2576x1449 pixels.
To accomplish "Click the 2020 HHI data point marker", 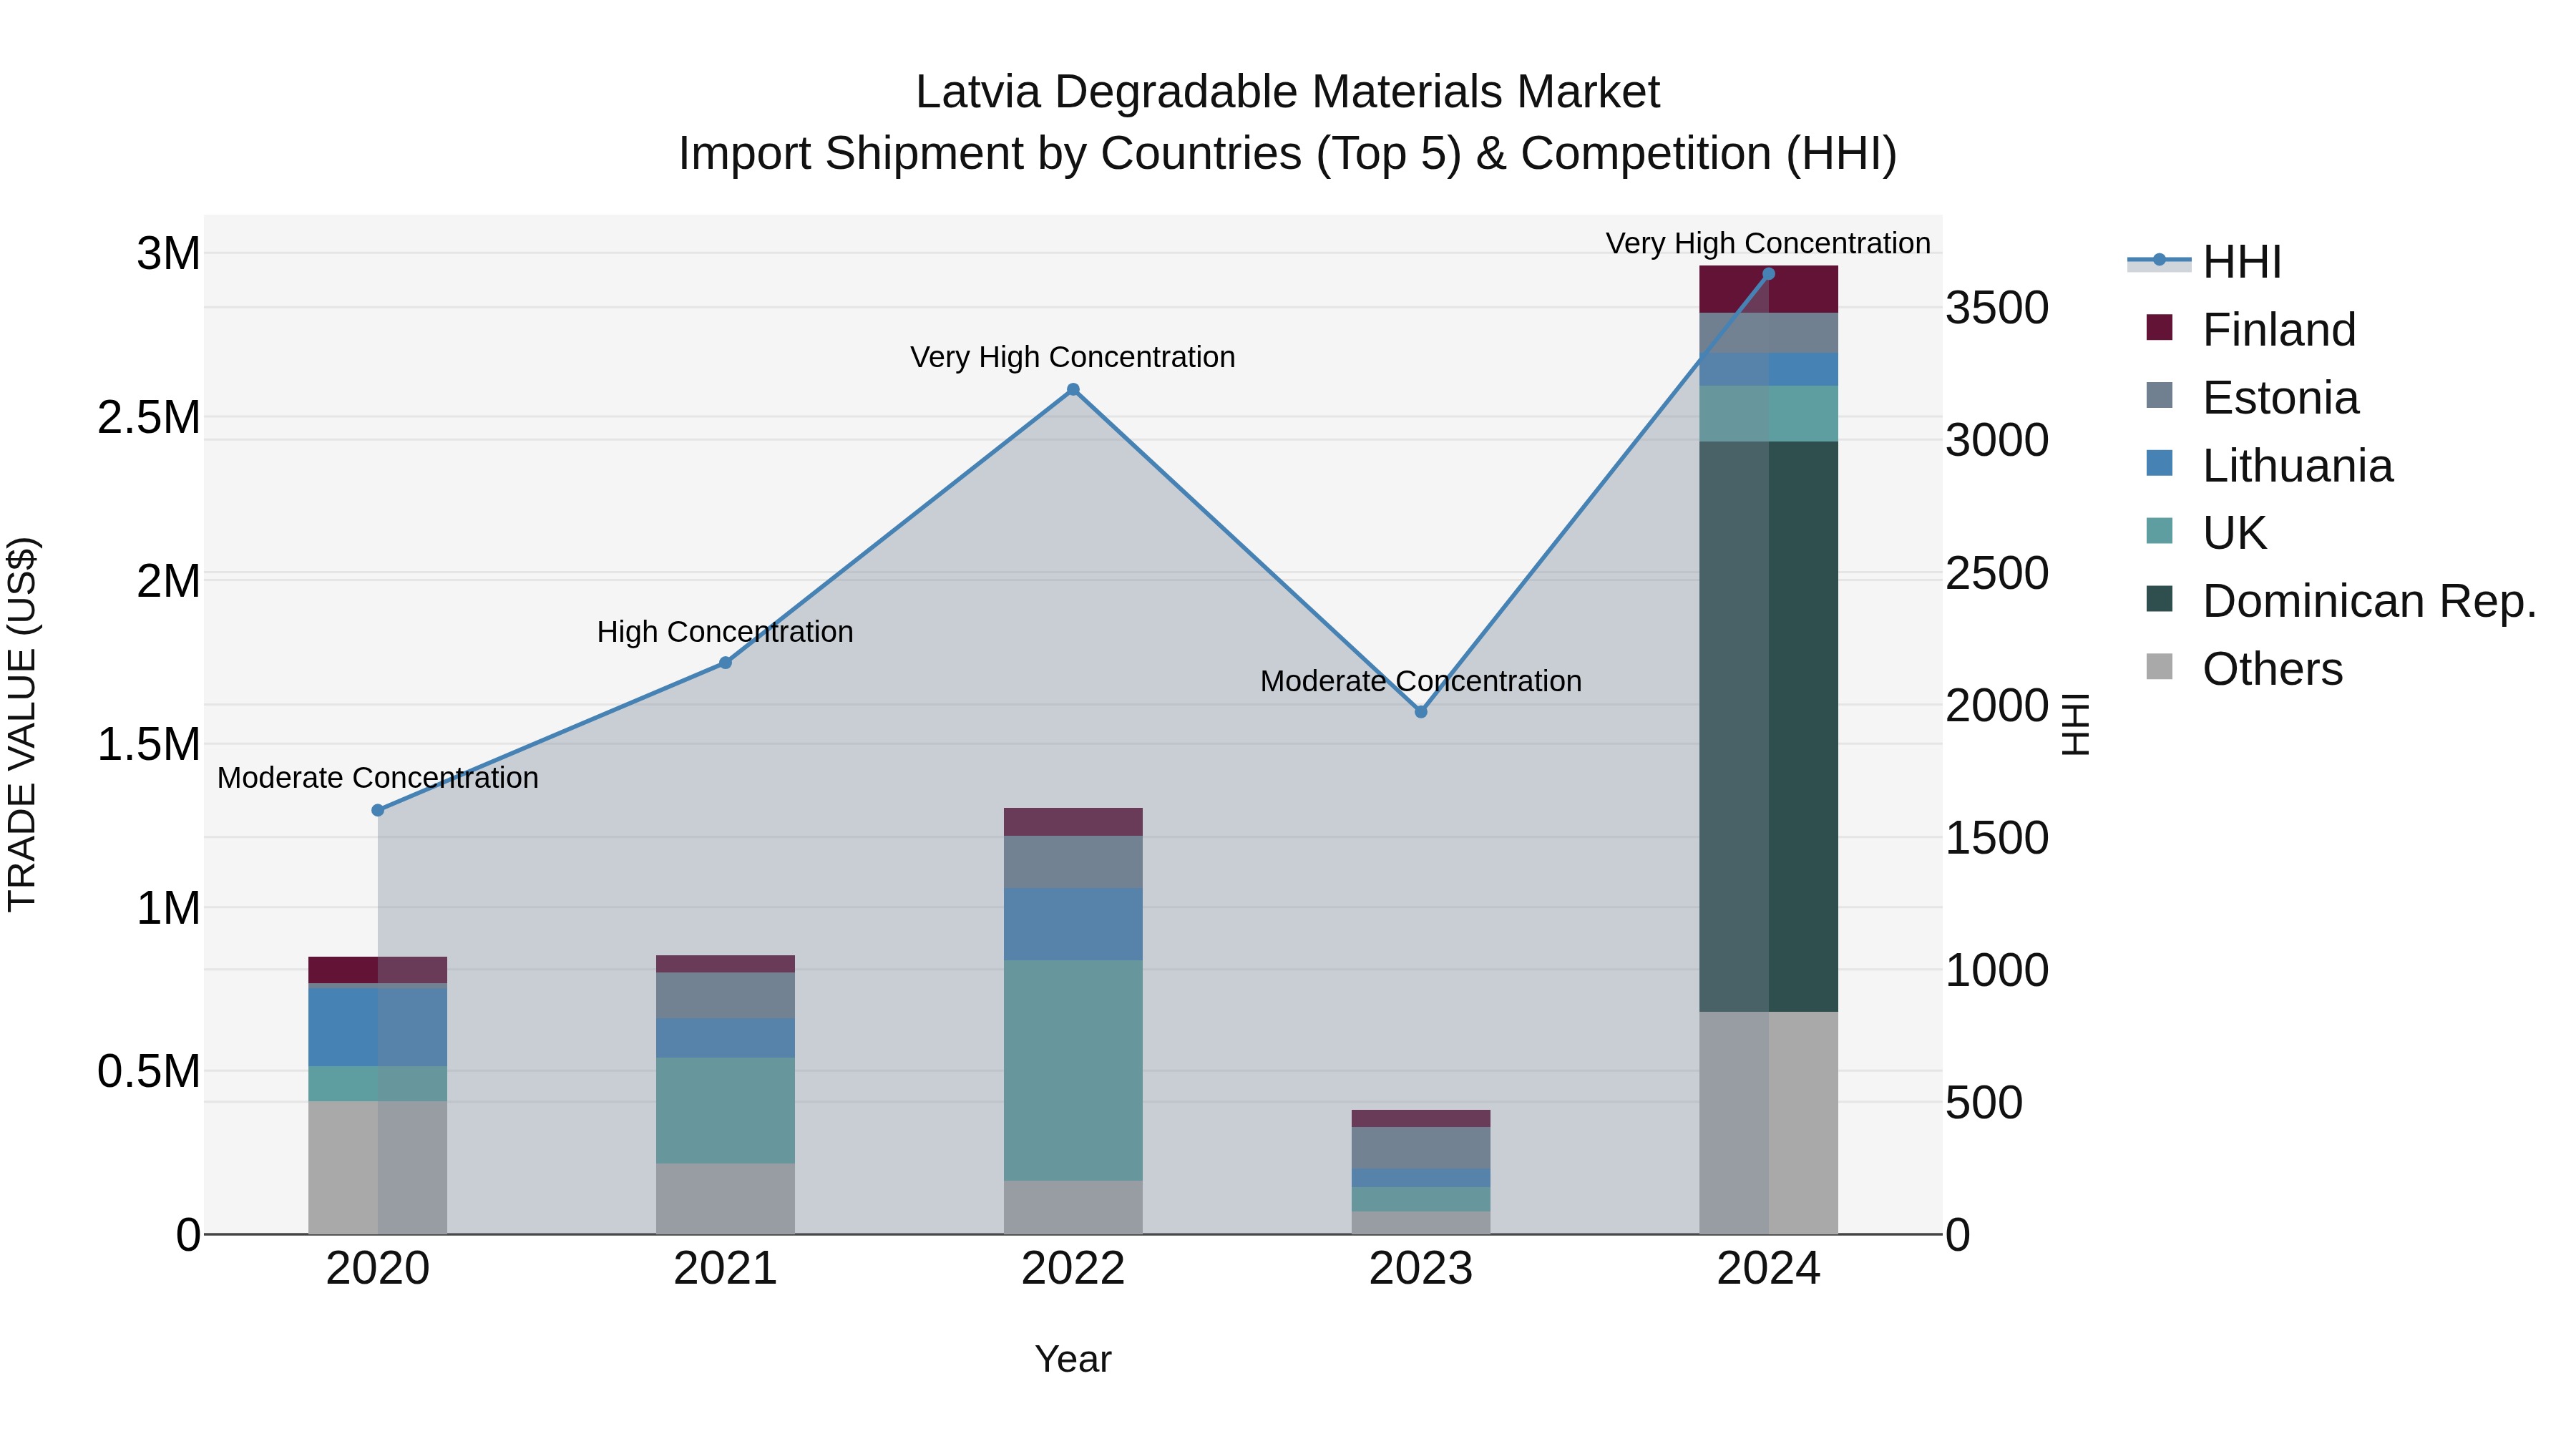I will pos(378,810).
